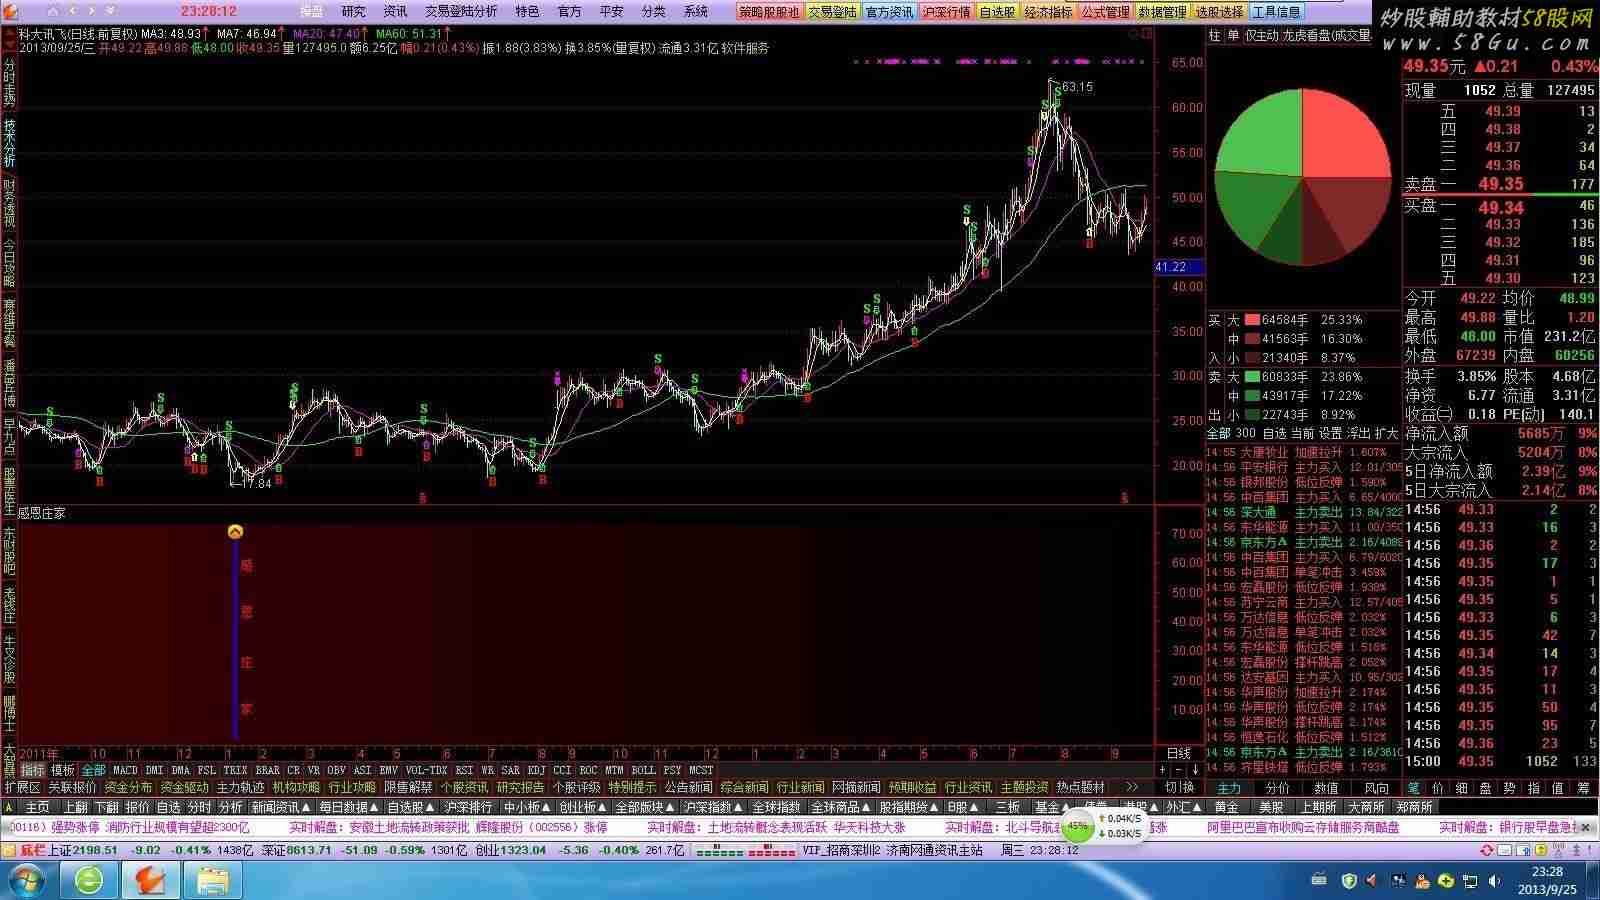The image size is (1600, 900).
Task: Open the 研究 menu
Action: (353, 12)
